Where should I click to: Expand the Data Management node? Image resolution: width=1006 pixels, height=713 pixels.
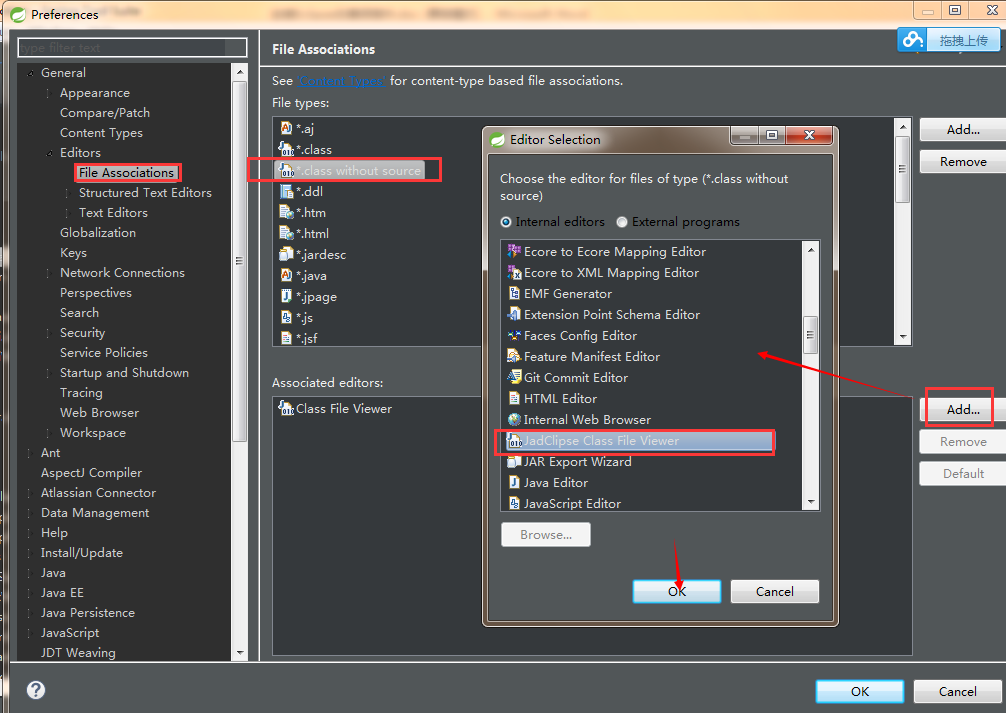(x=30, y=513)
